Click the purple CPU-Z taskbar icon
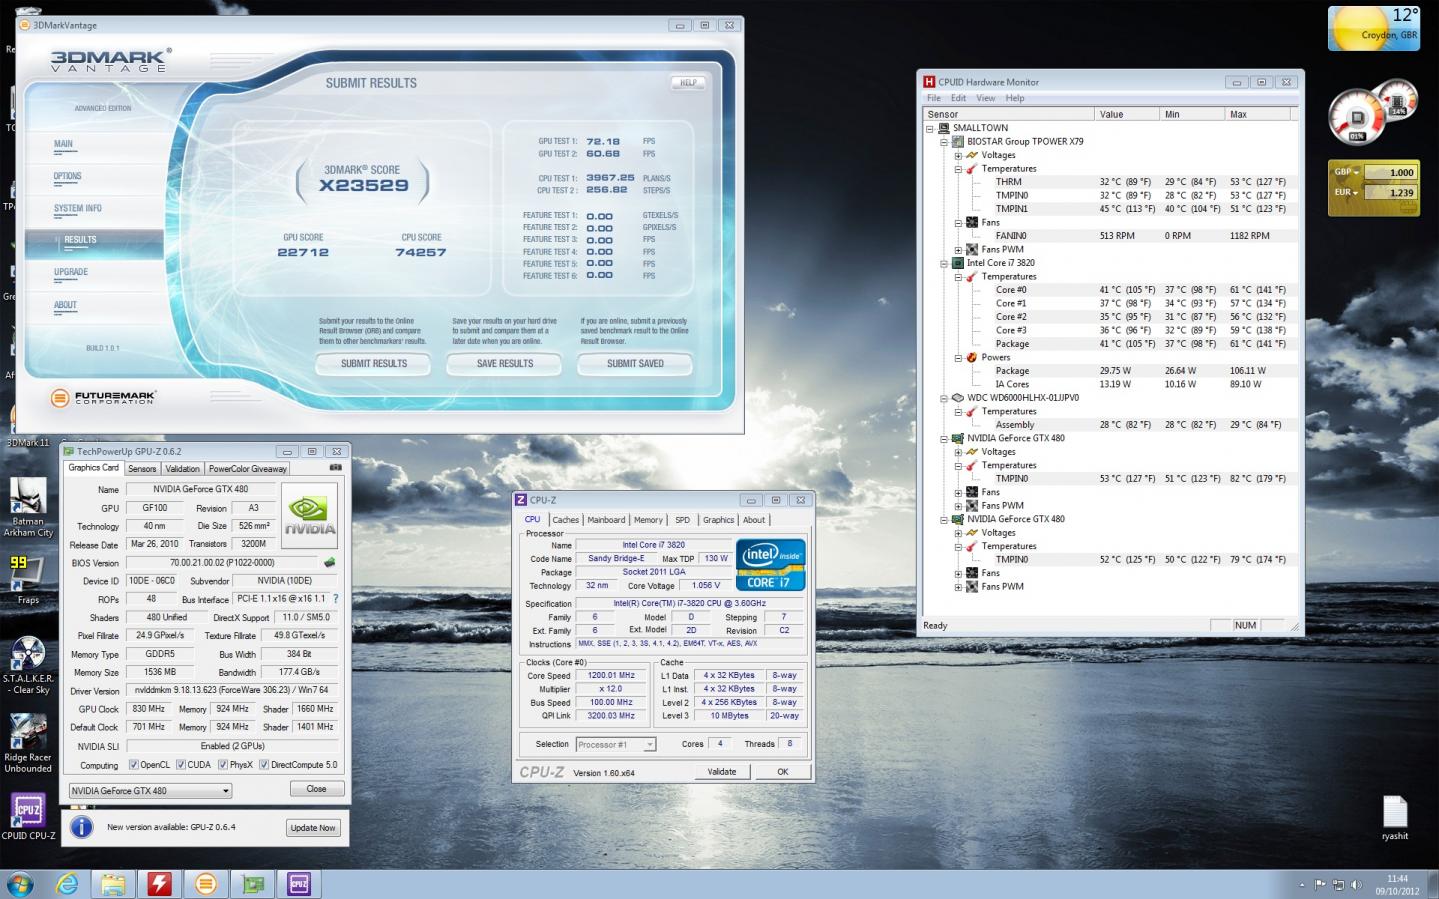The height and width of the screenshot is (899, 1439). pyautogui.click(x=298, y=884)
